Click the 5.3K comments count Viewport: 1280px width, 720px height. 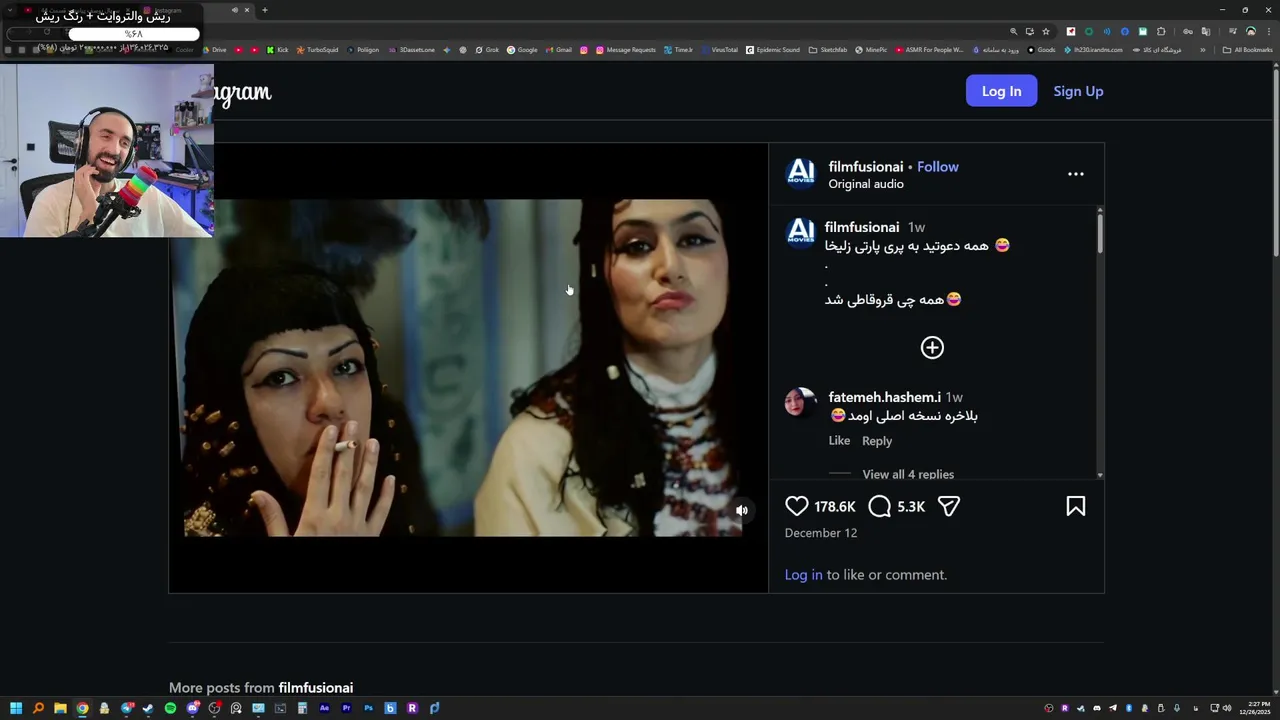[911, 507]
